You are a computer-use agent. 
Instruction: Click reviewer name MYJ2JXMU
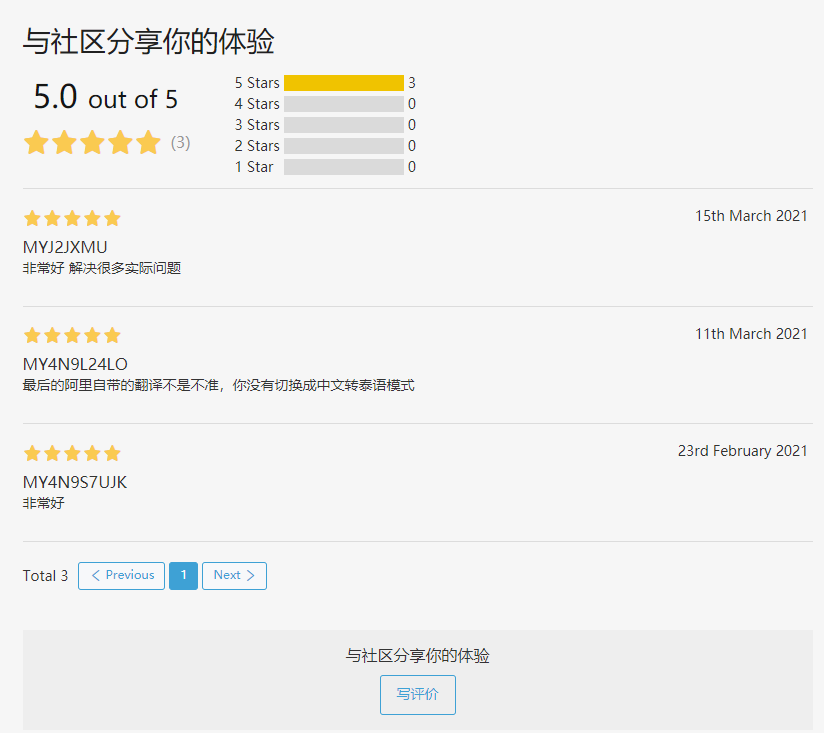tap(65, 247)
